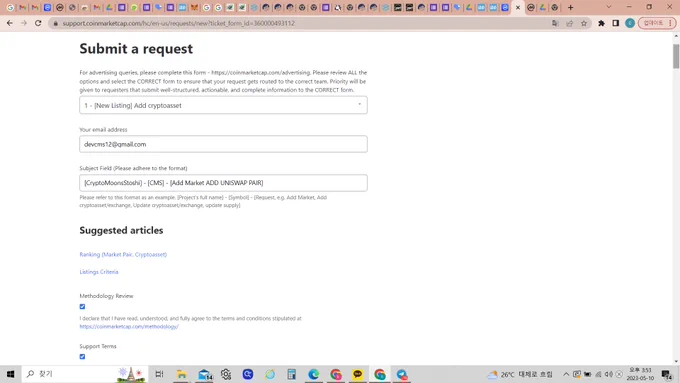Click the share page icon
This screenshot has height=383, width=680.
pos(569,23)
